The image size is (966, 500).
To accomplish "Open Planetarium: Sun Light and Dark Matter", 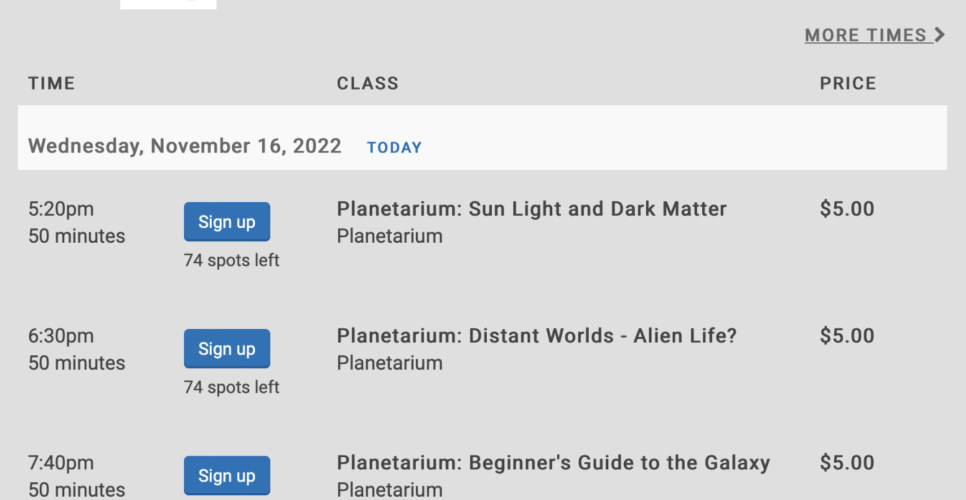I will pos(532,209).
